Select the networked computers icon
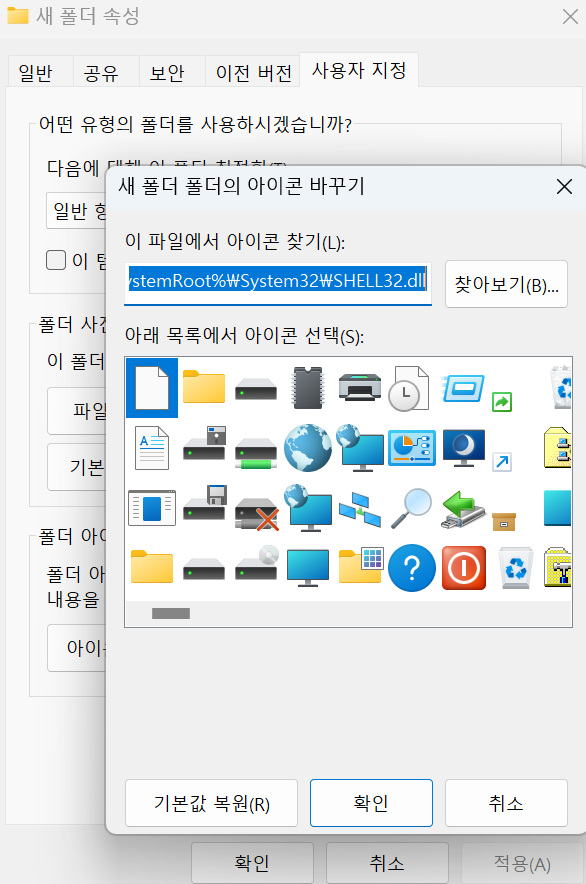The image size is (586, 884). tap(360, 509)
